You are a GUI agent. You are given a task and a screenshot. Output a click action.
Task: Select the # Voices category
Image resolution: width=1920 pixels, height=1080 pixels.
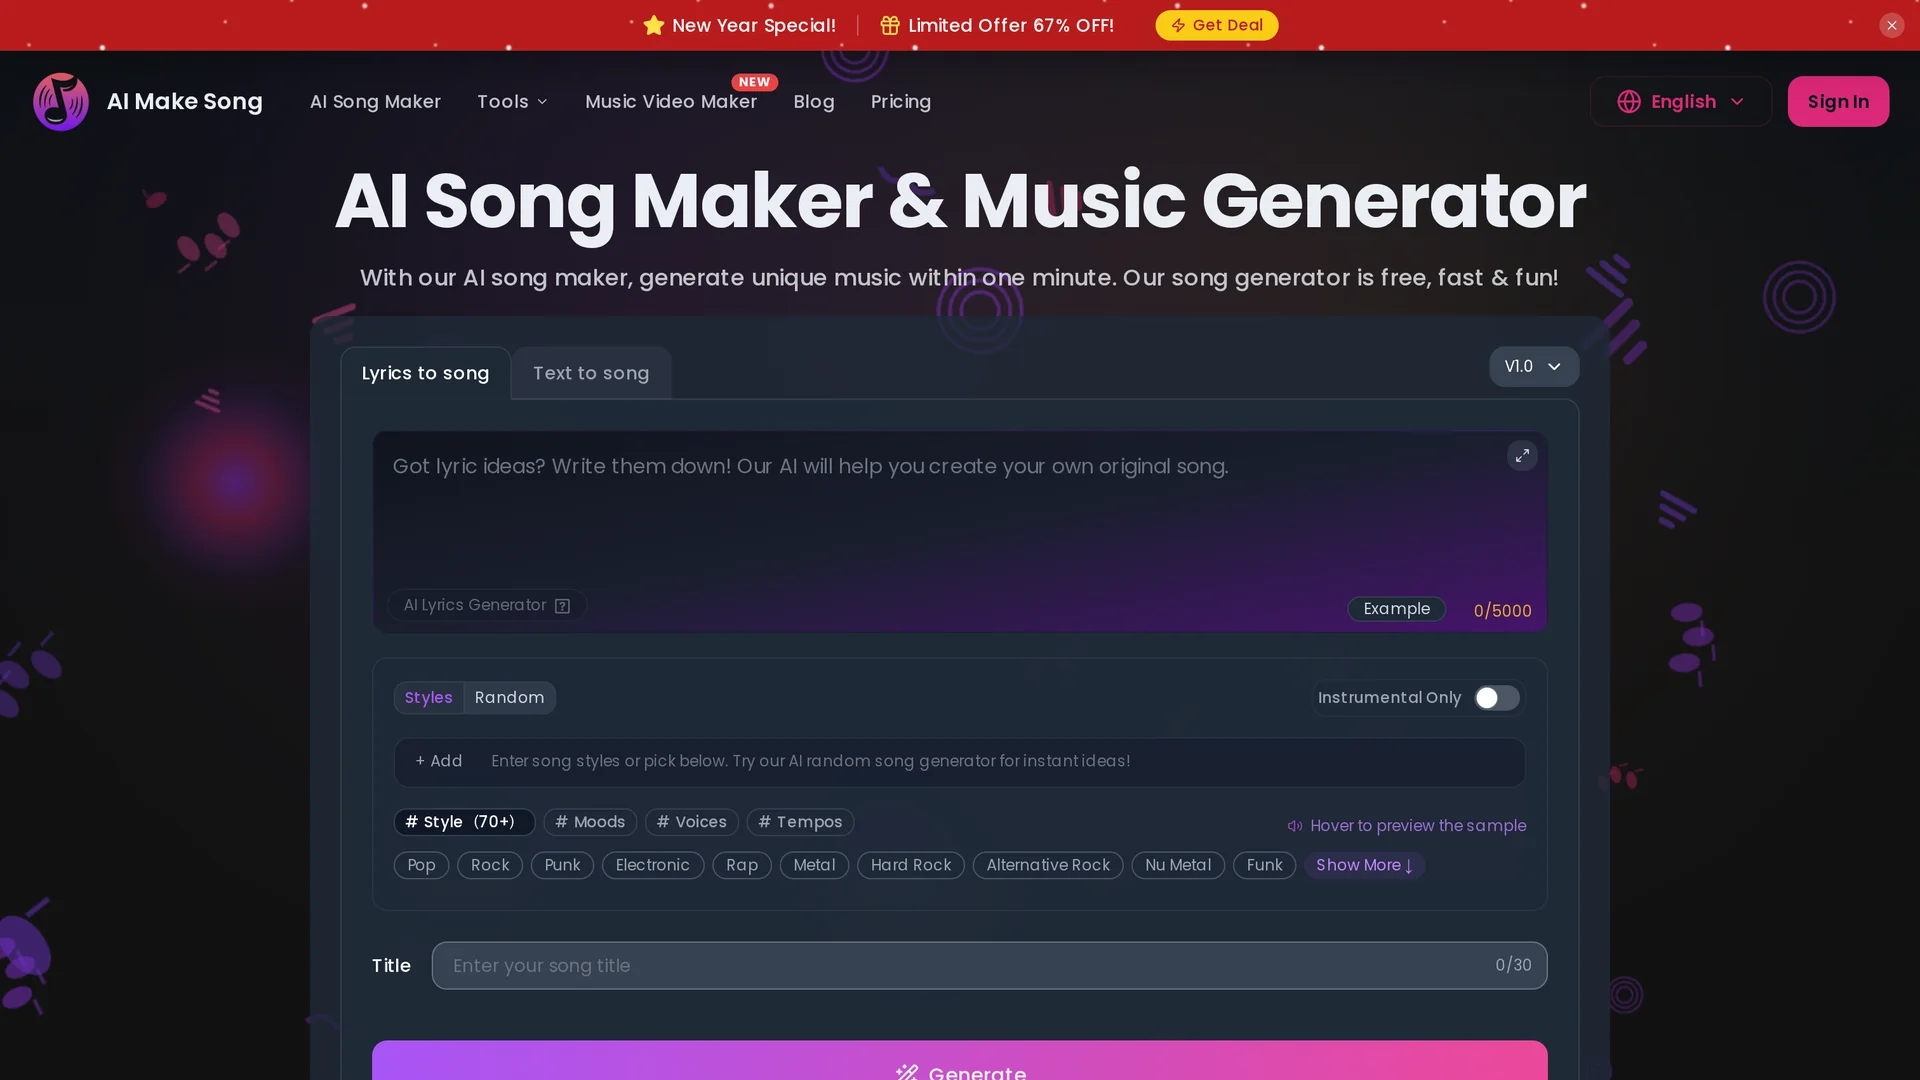point(691,822)
